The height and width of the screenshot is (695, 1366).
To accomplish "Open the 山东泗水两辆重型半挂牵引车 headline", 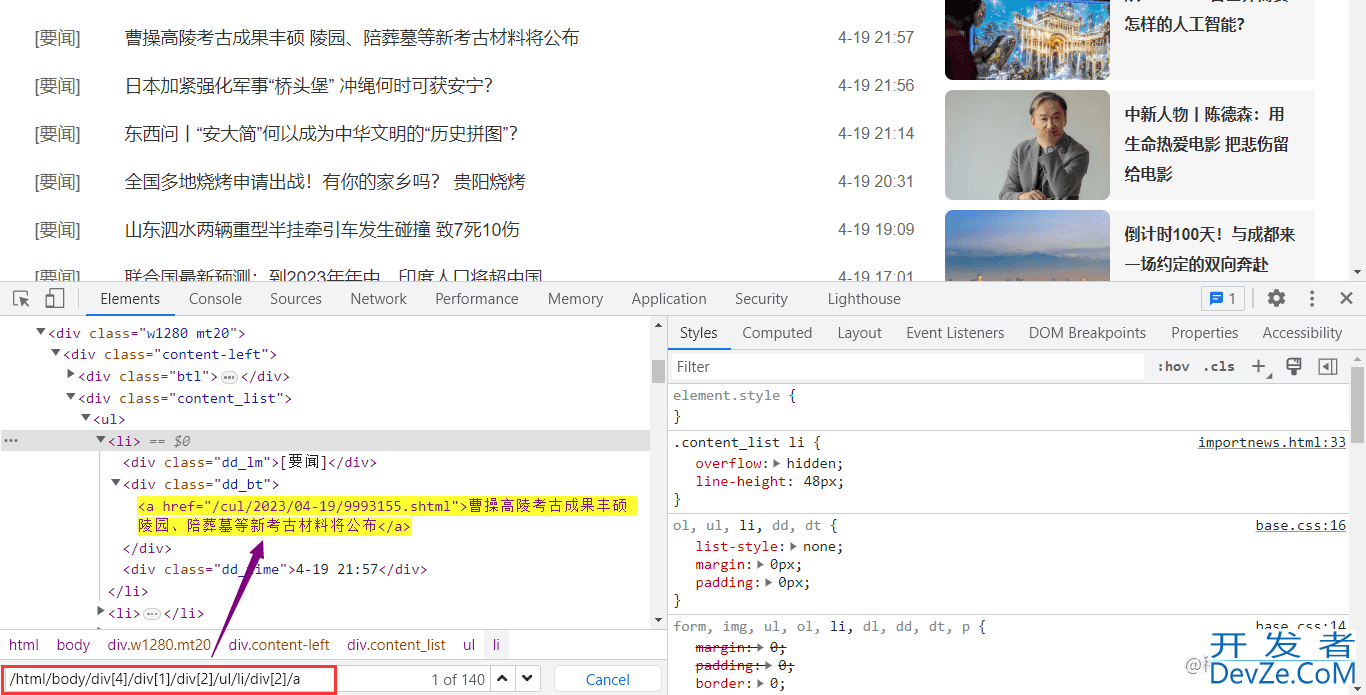I will coord(322,230).
